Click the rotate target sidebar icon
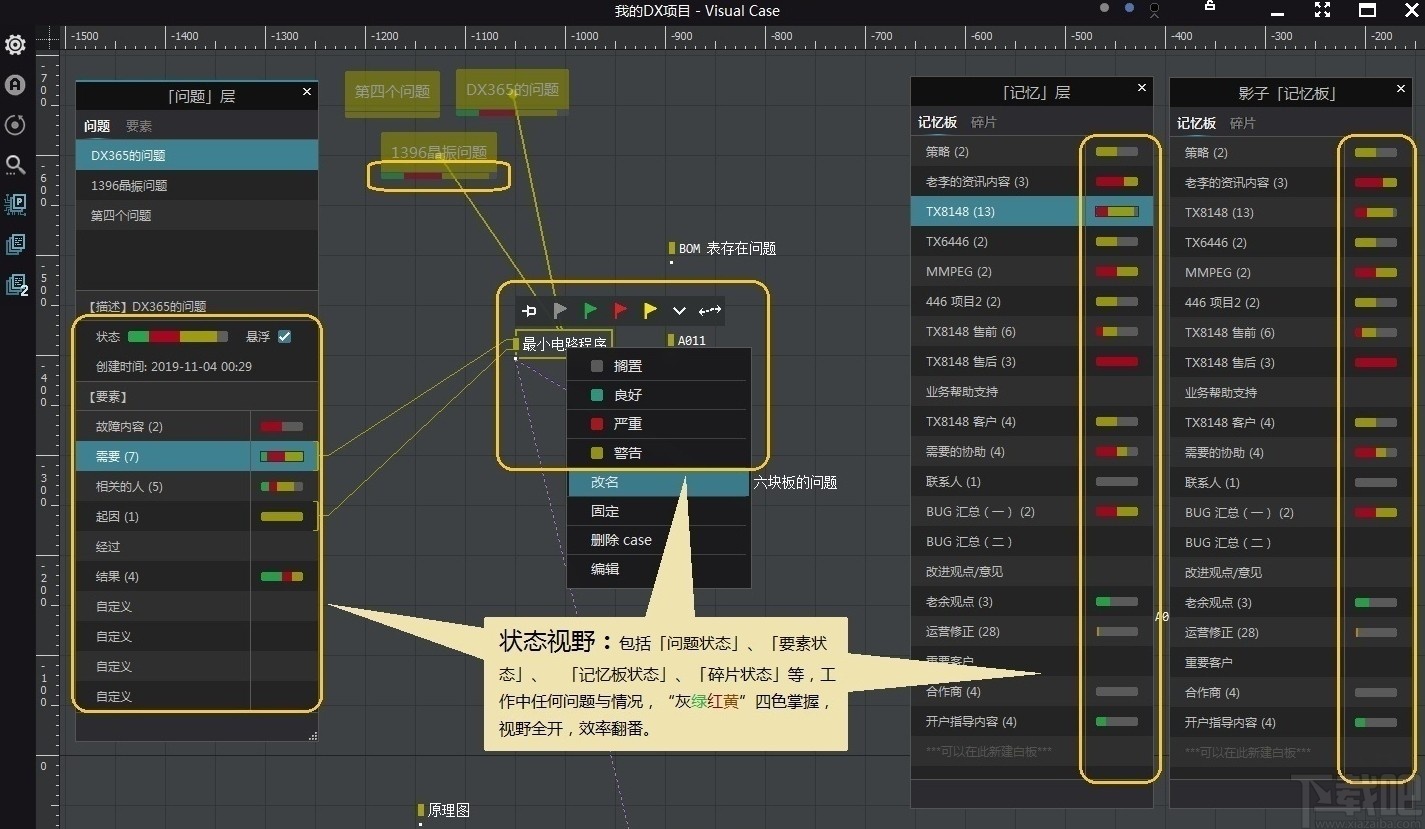This screenshot has width=1425, height=829. pyautogui.click(x=15, y=125)
